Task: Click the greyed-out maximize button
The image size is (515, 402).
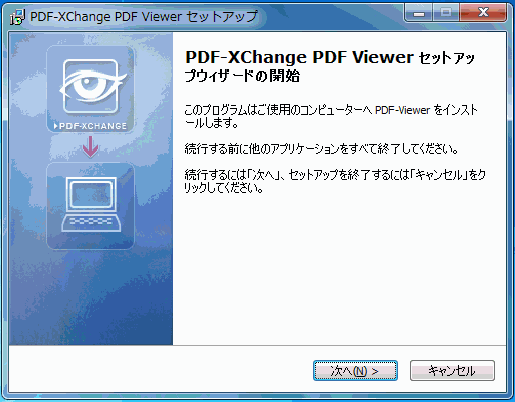Action: tap(446, 13)
